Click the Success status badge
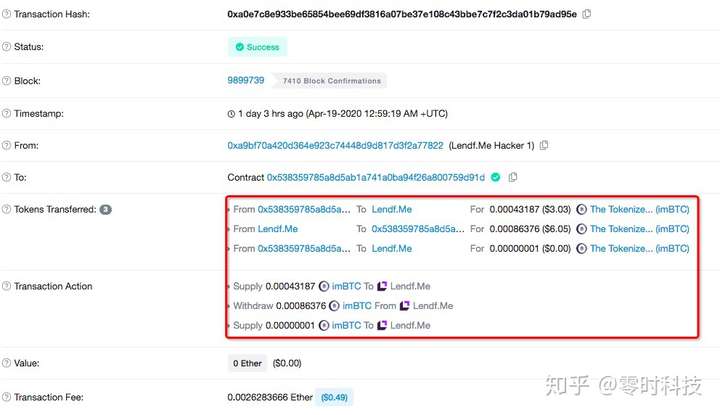 [x=257, y=47]
